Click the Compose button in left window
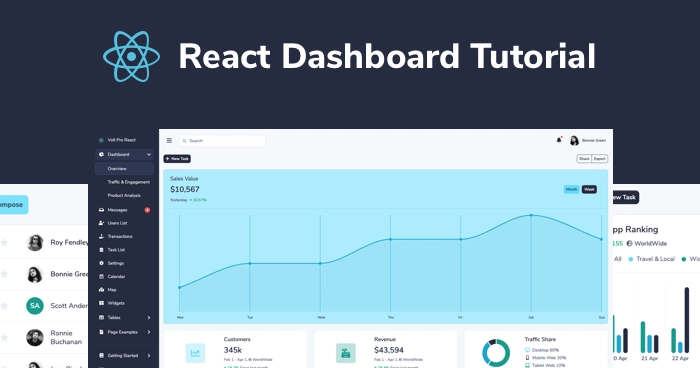This screenshot has height=368, width=700. (x=14, y=205)
